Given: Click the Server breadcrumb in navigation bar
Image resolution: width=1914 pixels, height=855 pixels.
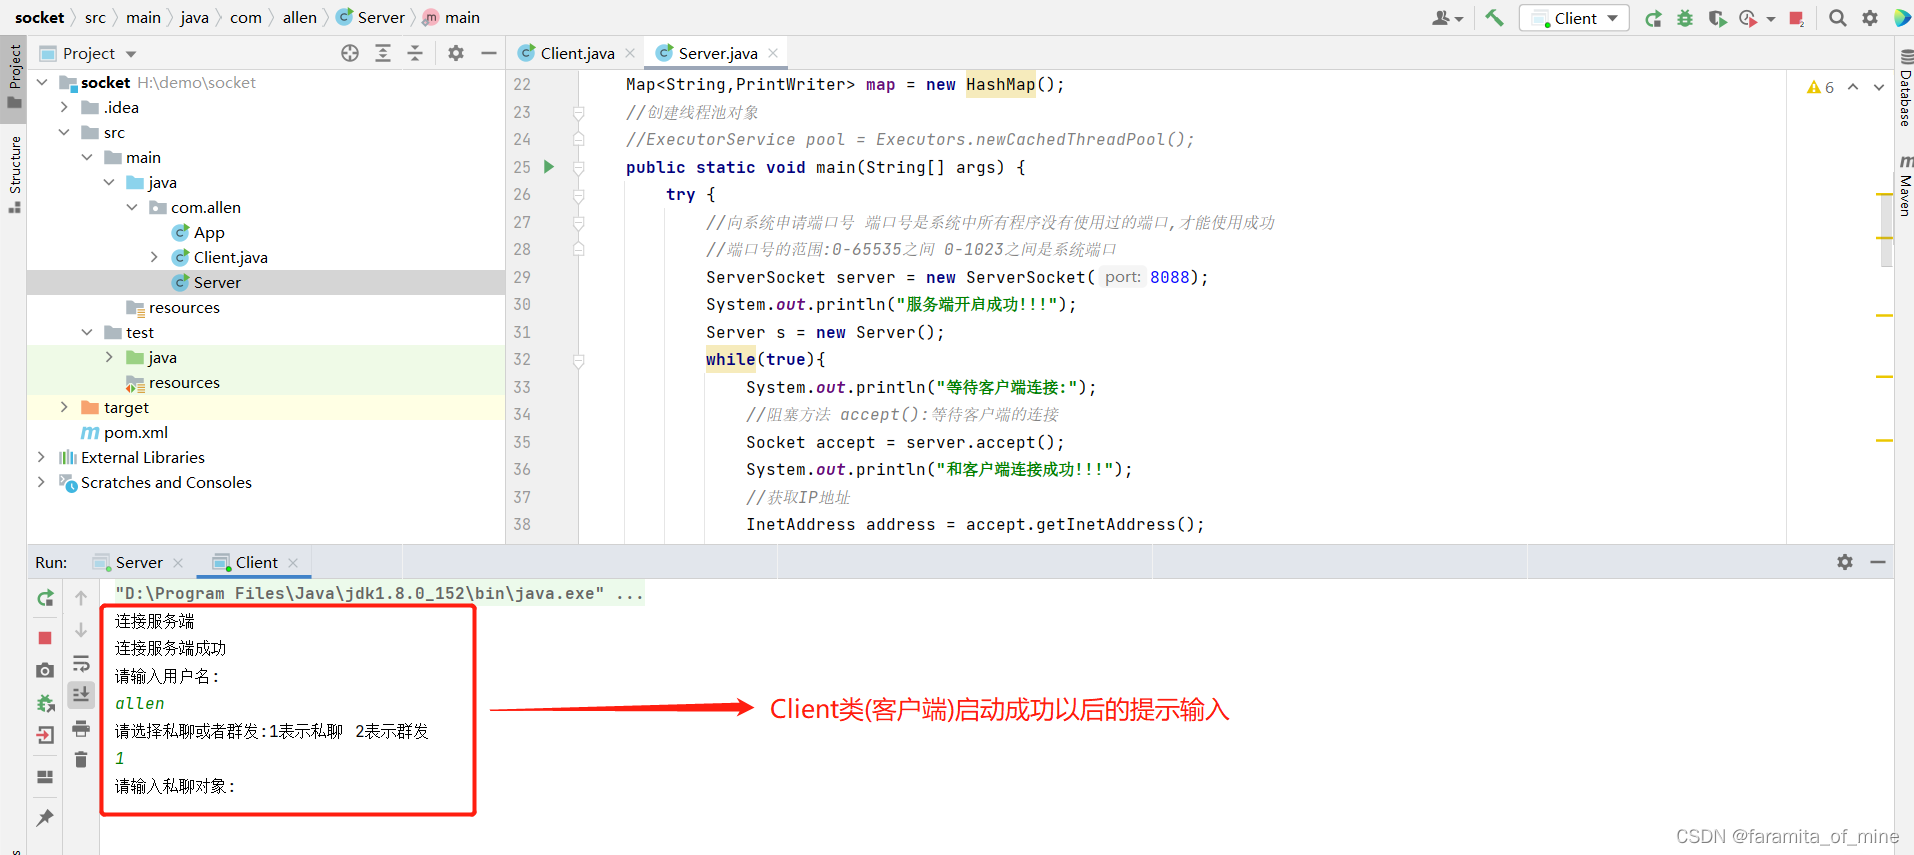Looking at the screenshot, I should [371, 17].
